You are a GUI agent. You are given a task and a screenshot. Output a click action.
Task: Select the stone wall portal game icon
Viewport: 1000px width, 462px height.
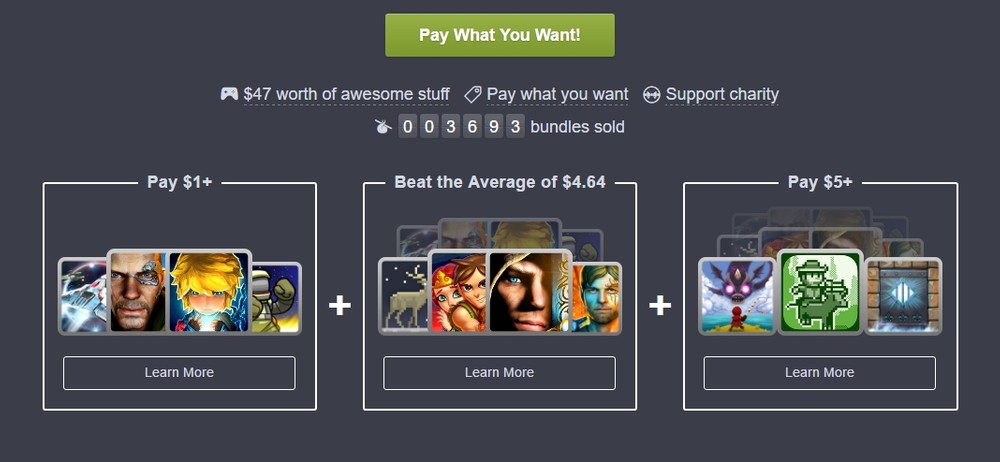903,296
